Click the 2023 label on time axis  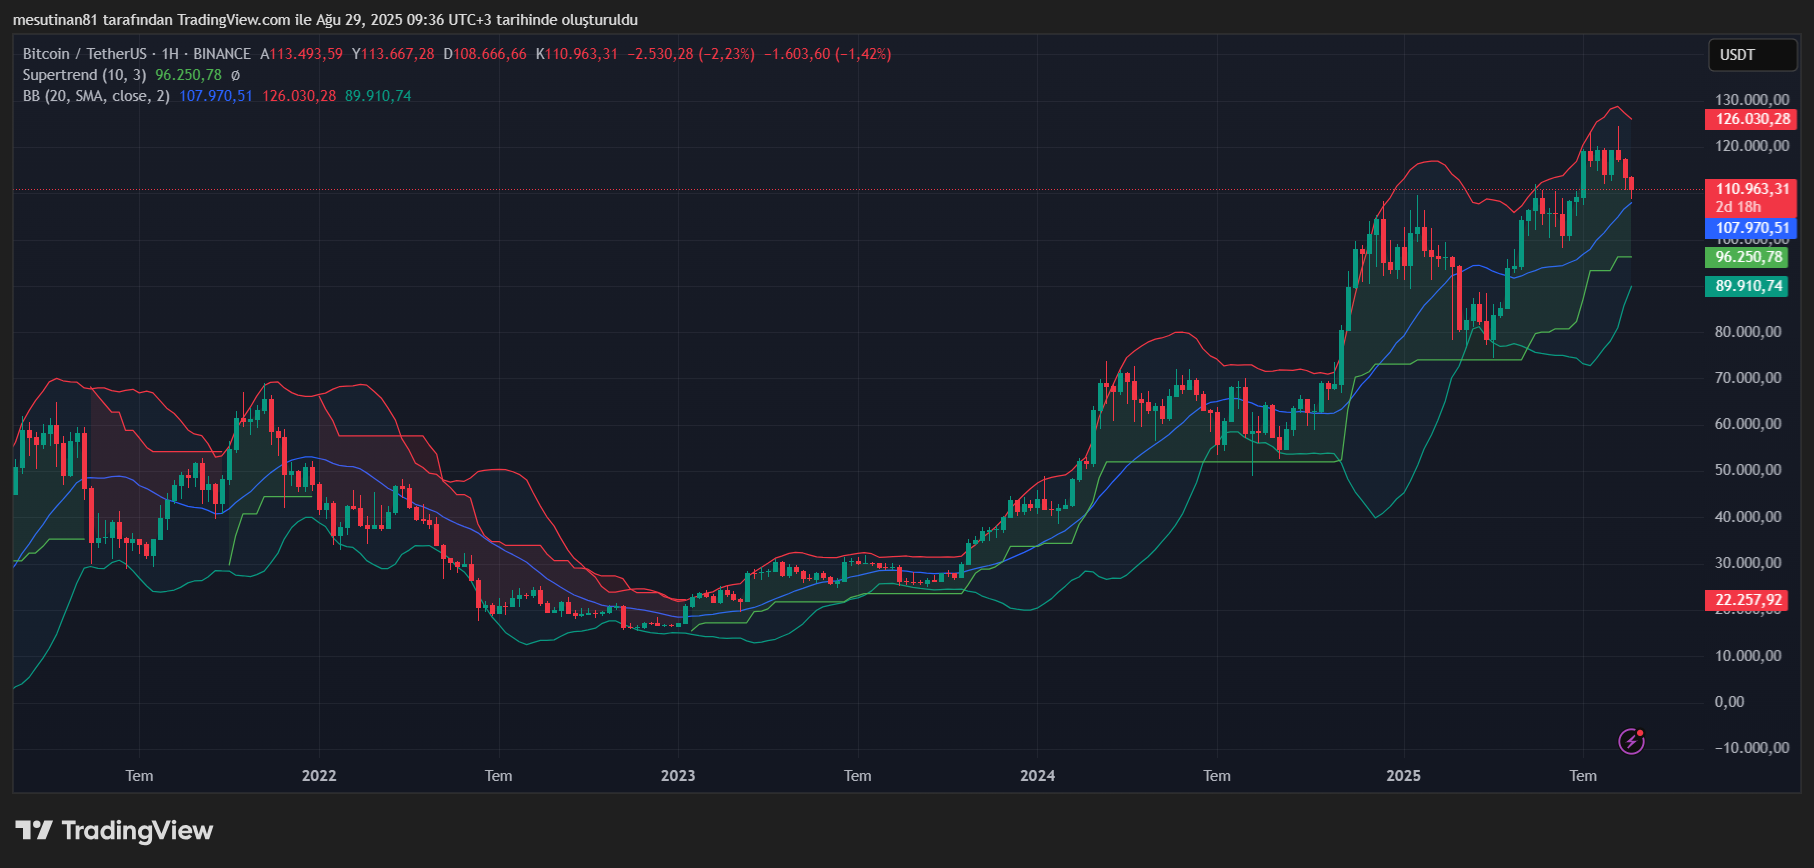coord(678,776)
